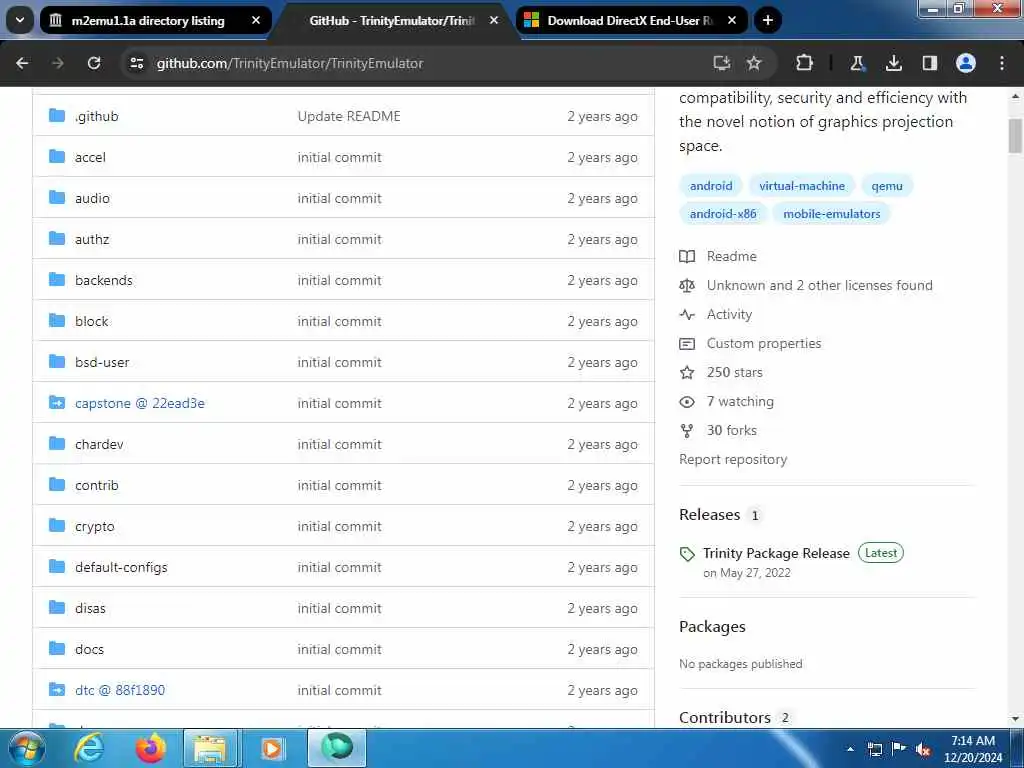Switch to Download DirectX End-User tab

pos(631,20)
